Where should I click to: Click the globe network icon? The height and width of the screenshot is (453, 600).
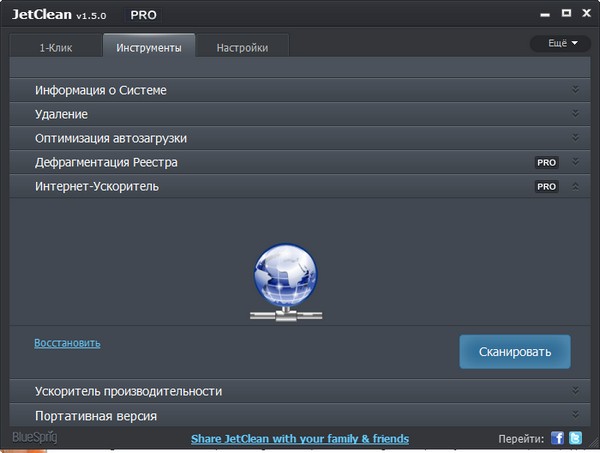286,282
